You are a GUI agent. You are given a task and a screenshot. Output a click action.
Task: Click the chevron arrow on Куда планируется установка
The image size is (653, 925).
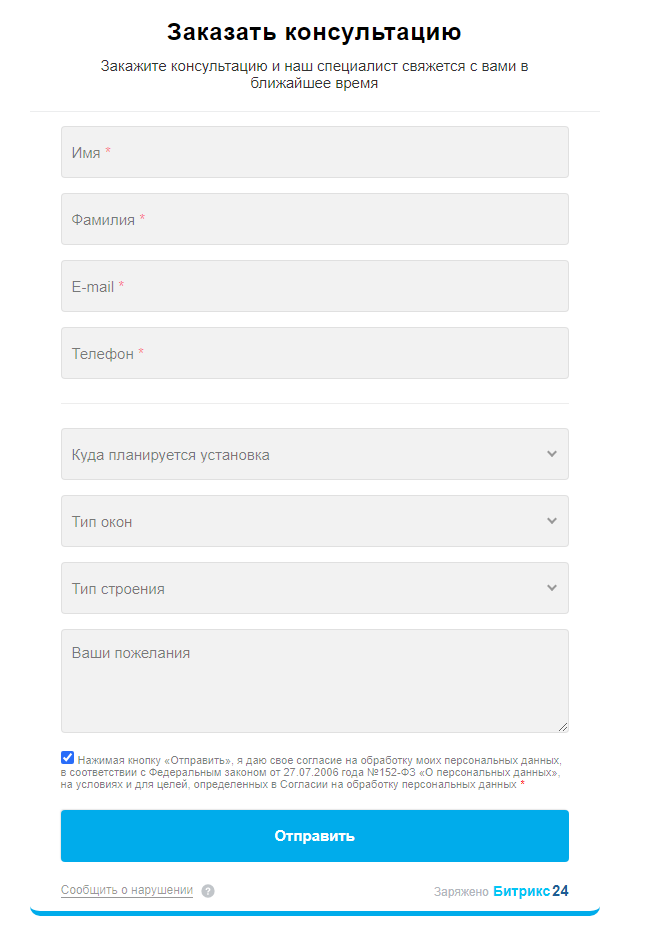pyautogui.click(x=551, y=454)
